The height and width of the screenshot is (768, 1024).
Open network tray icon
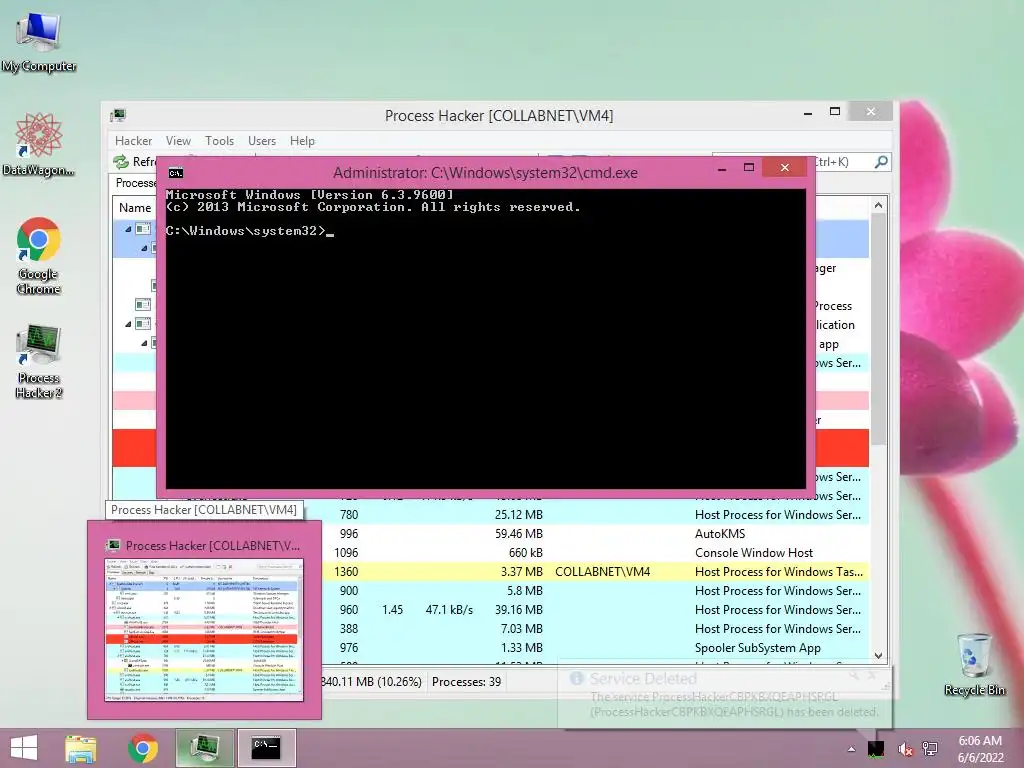coord(930,749)
